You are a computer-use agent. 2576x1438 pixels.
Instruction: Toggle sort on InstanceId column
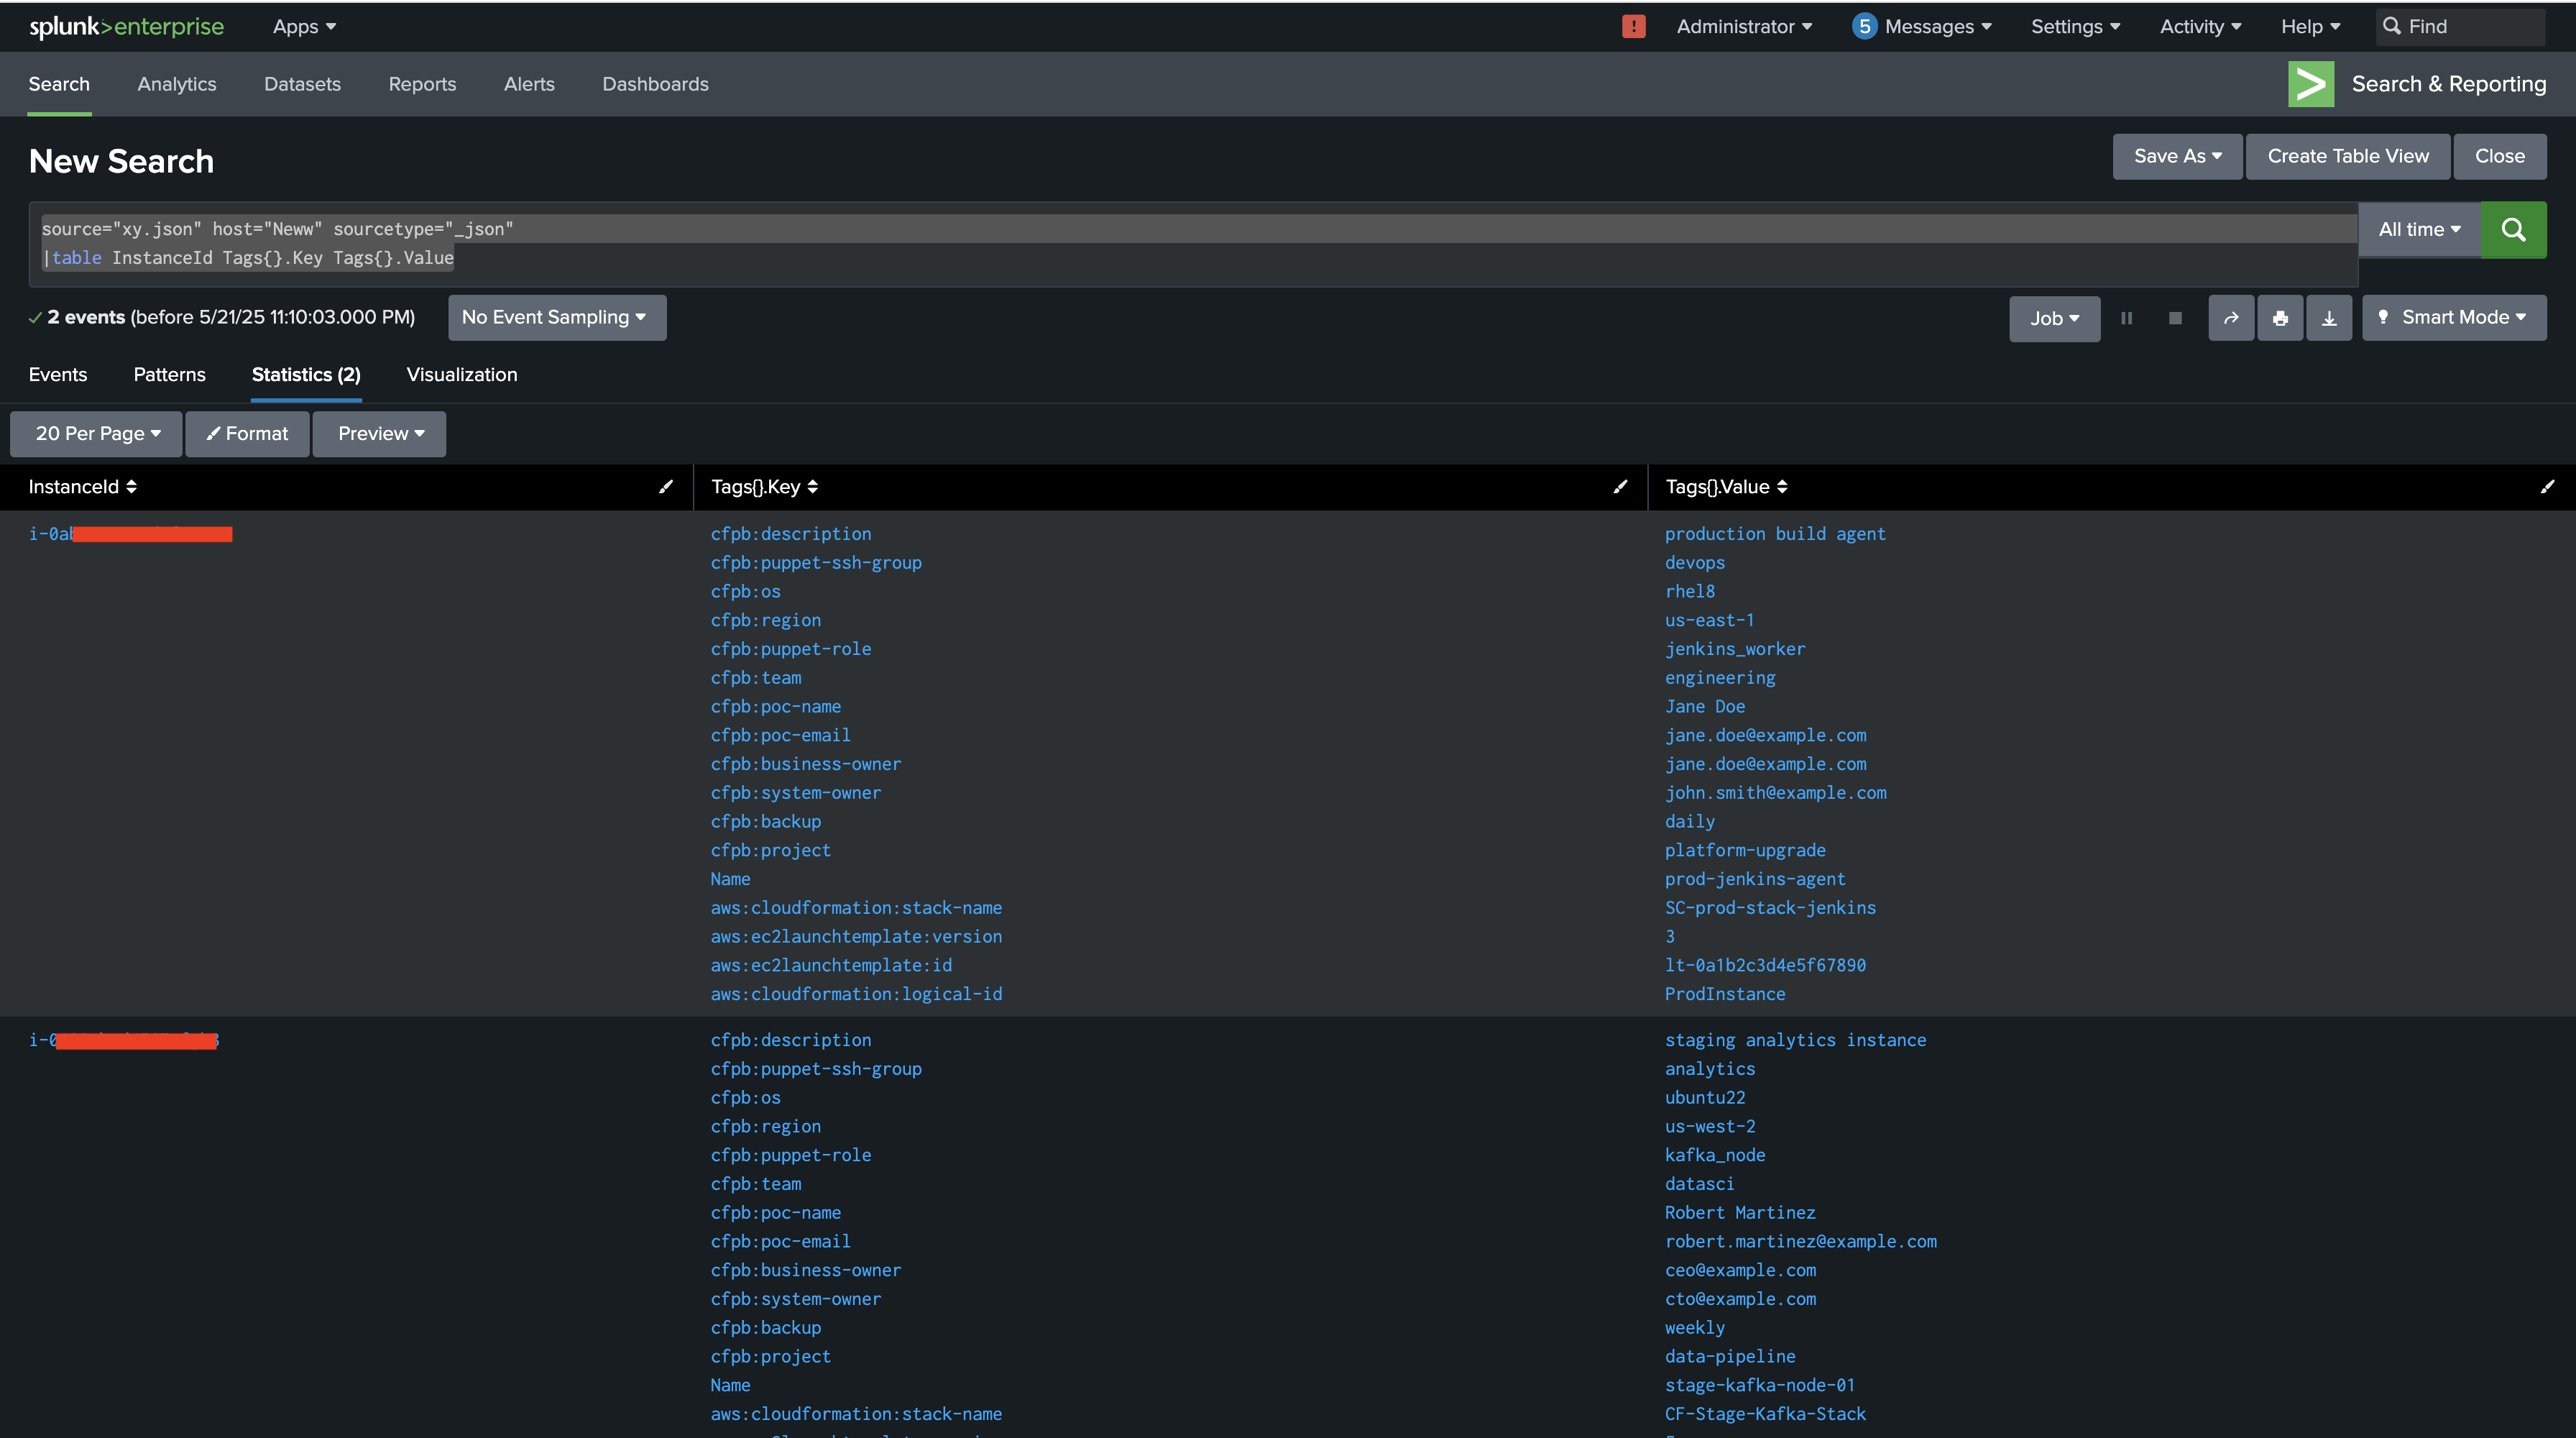[x=130, y=486]
